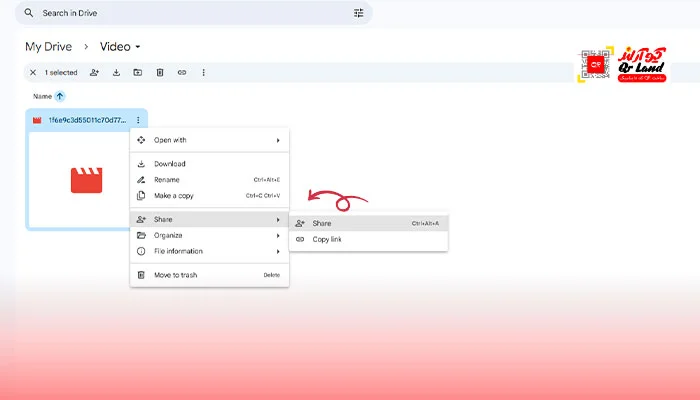Image resolution: width=700 pixels, height=400 pixels.
Task: Click the three-dot menu on video file
Action: click(x=138, y=120)
